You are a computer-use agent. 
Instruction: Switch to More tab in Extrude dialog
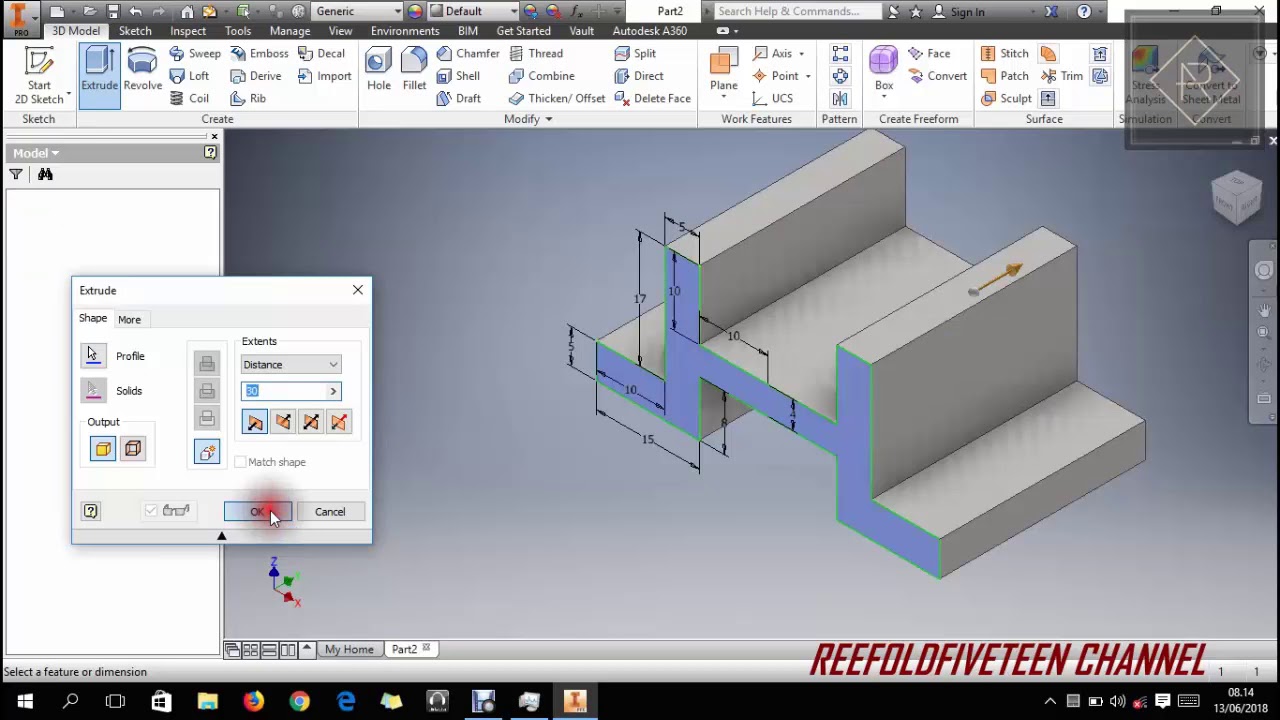129,319
